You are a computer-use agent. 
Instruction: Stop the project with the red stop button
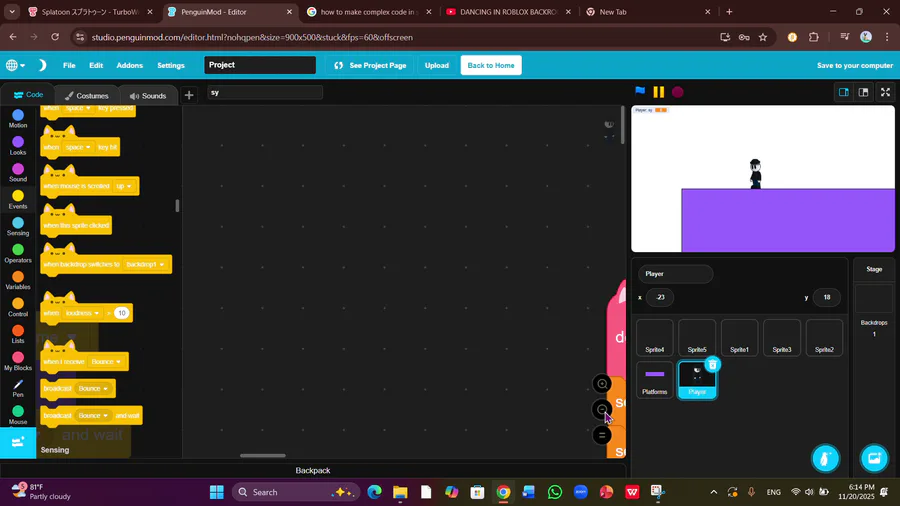point(677,92)
